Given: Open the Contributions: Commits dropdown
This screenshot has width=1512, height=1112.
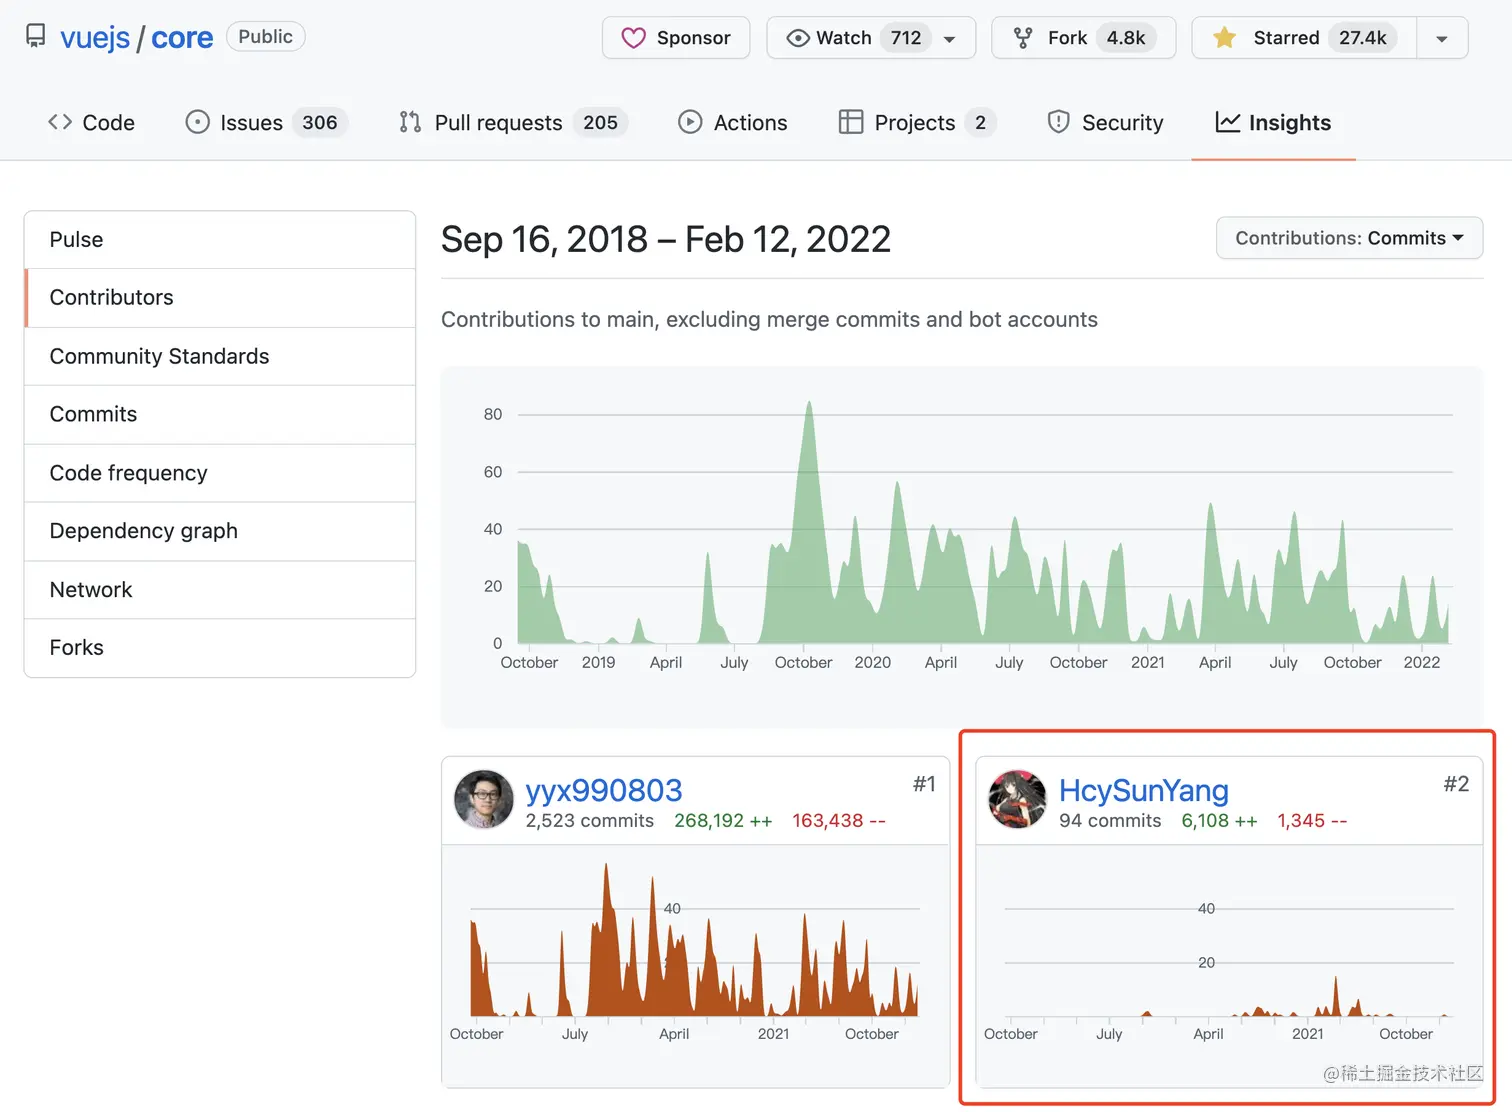Looking at the screenshot, I should coord(1349,238).
